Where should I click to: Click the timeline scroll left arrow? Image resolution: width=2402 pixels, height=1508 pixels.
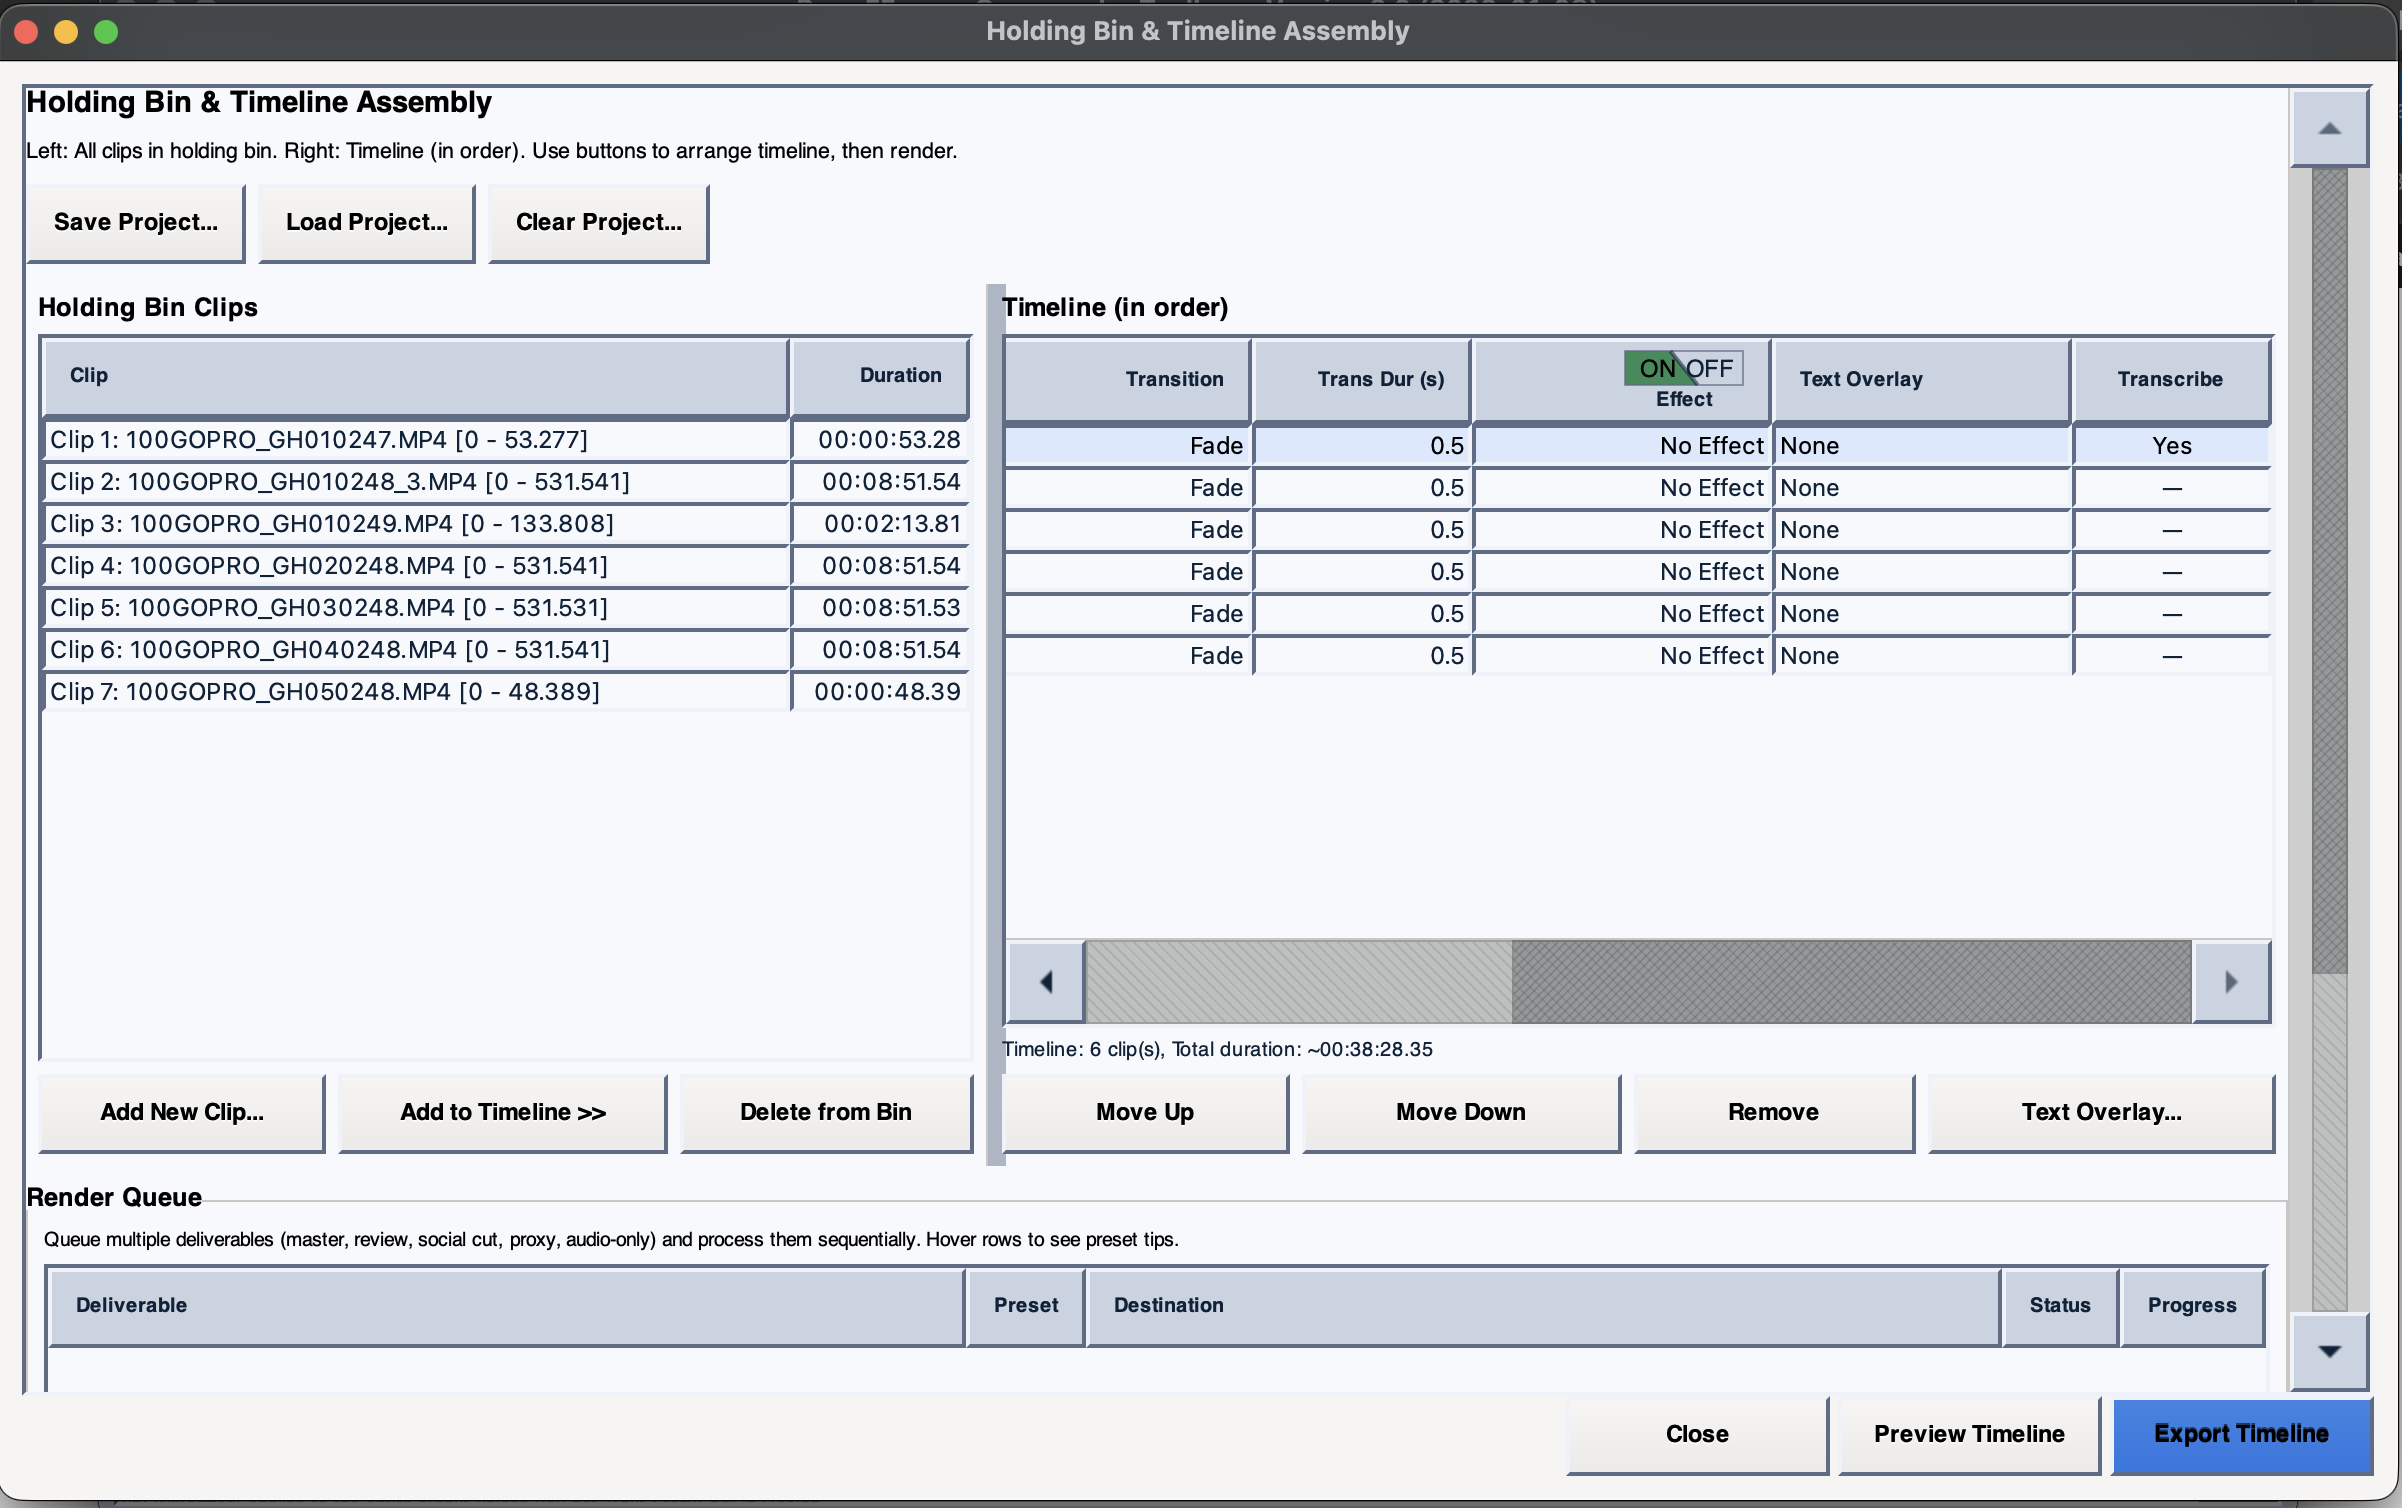[1046, 982]
